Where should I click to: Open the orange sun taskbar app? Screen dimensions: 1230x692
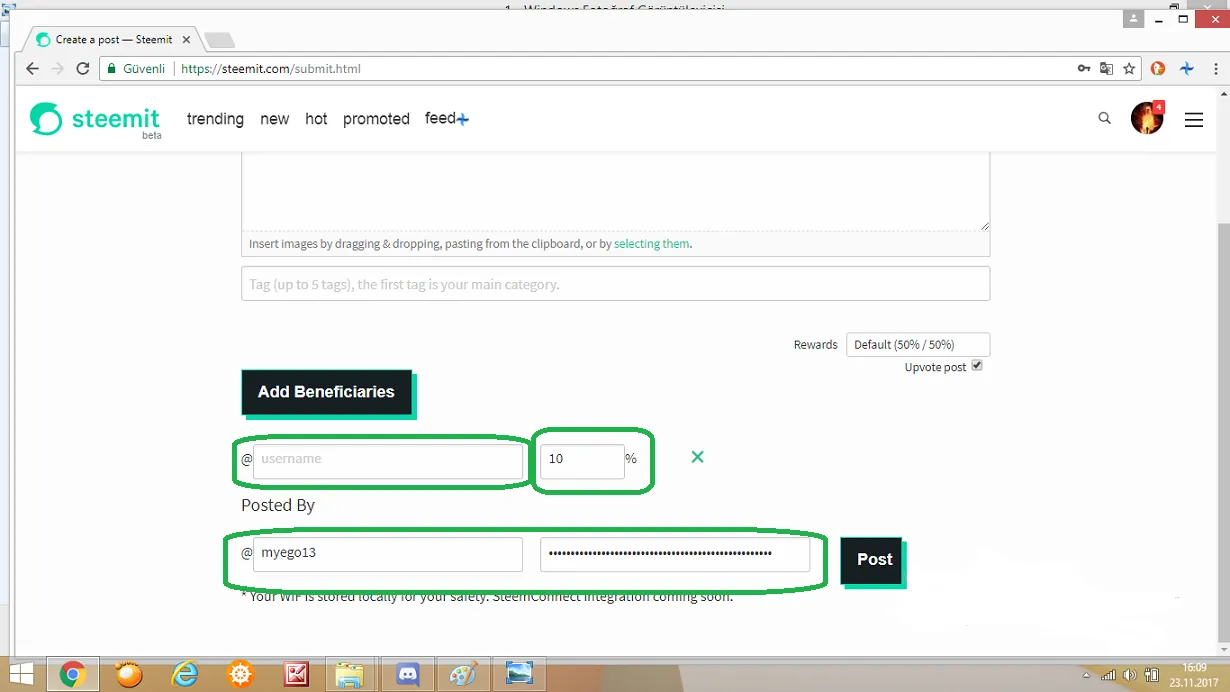pyautogui.click(x=128, y=675)
